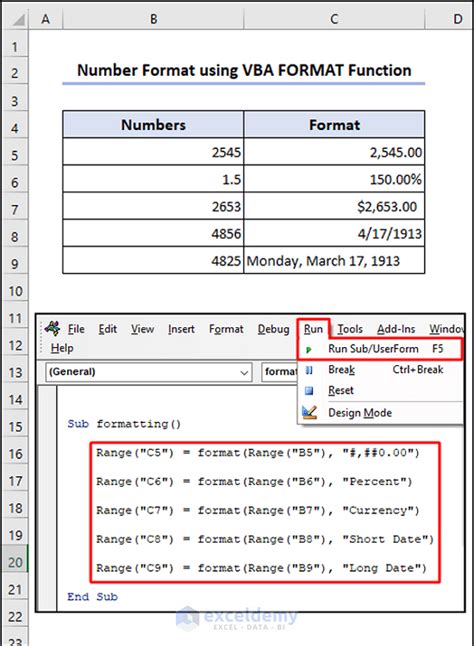Screen dimensions: 474x646
Task: Click cell containing $2,653.00
Action: point(334,206)
